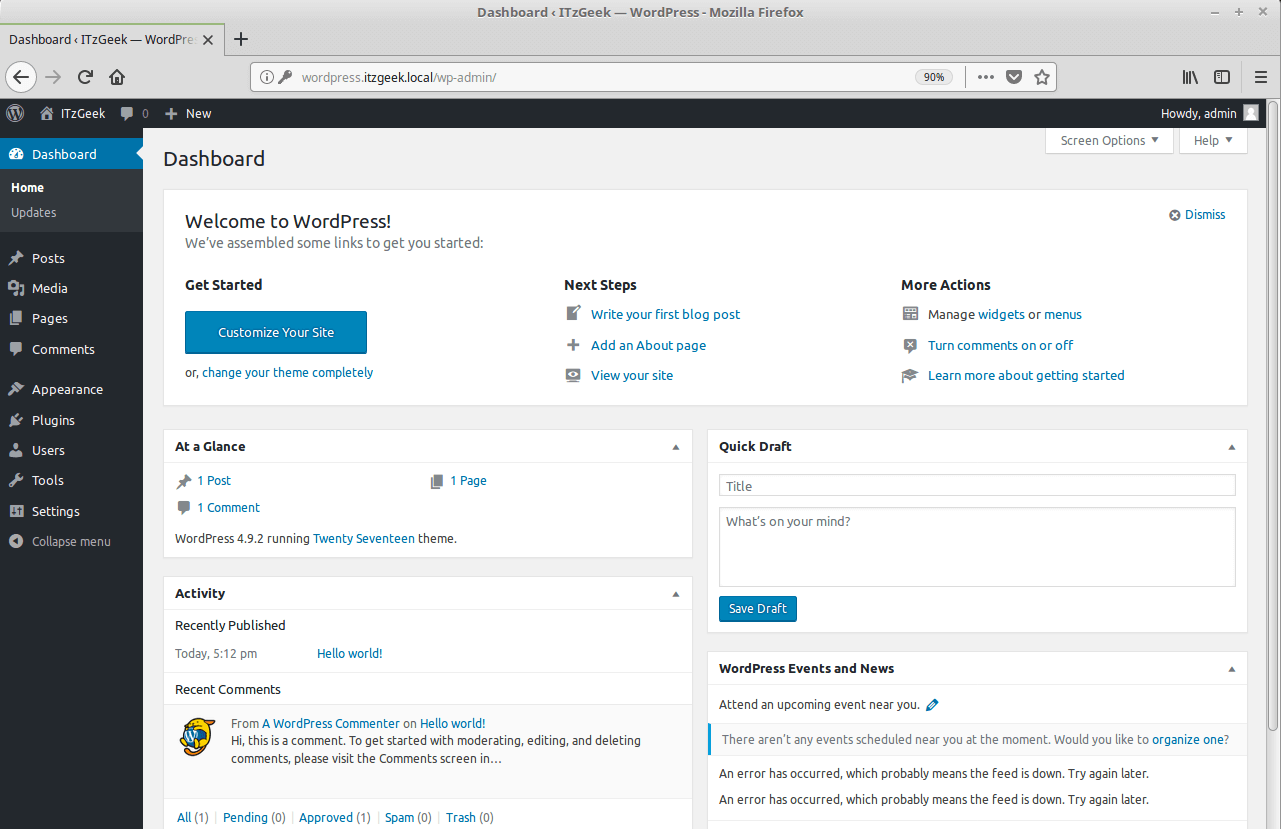The image size is (1281, 829).
Task: Open comments bubble in admin bar
Action: tap(127, 114)
